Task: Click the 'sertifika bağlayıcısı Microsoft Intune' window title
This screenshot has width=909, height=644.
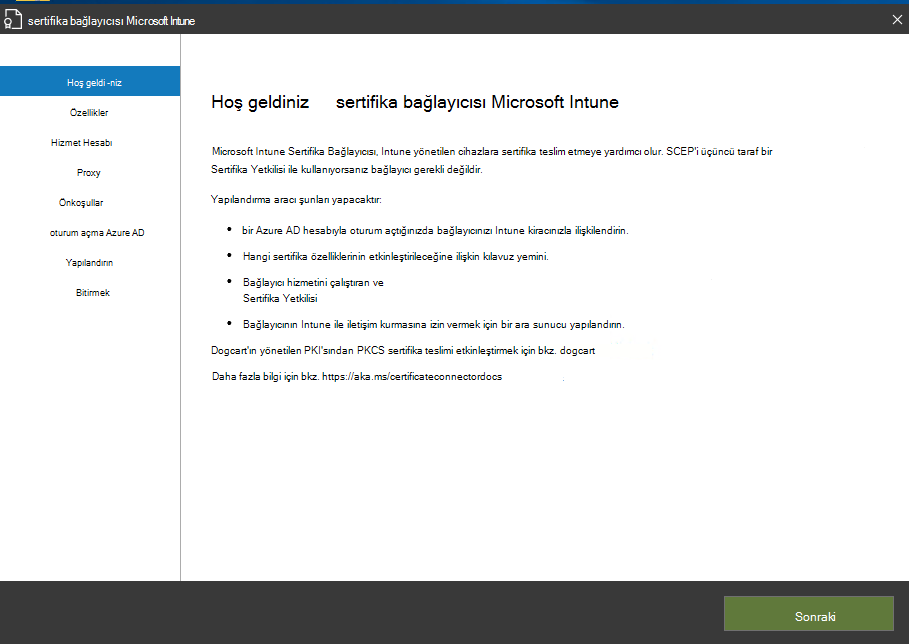Action: click(x=111, y=21)
